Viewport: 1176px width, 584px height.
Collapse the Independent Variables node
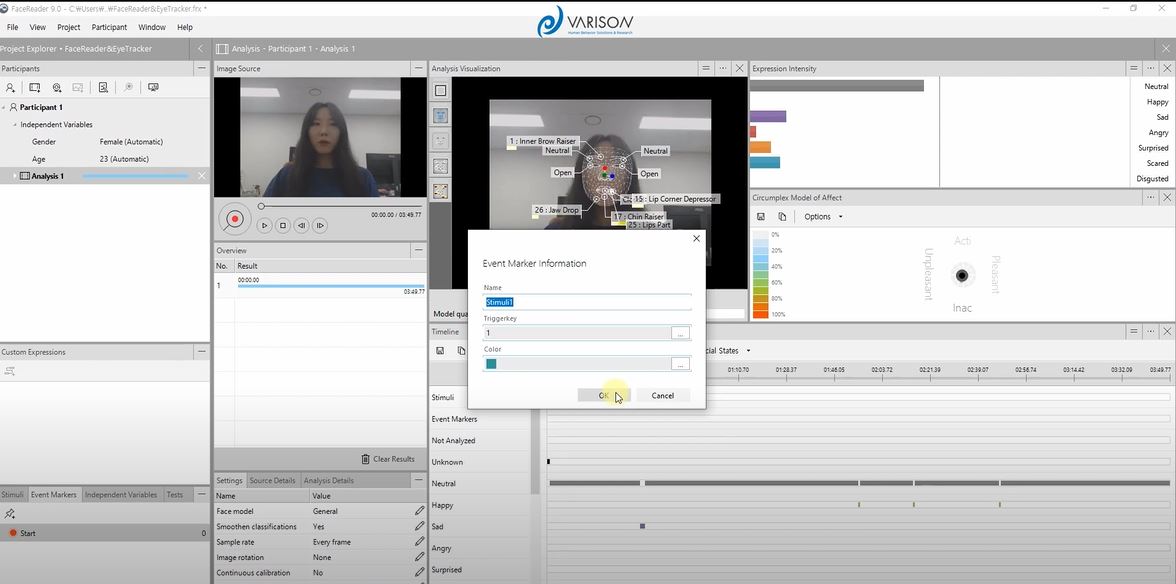pyautogui.click(x=15, y=124)
